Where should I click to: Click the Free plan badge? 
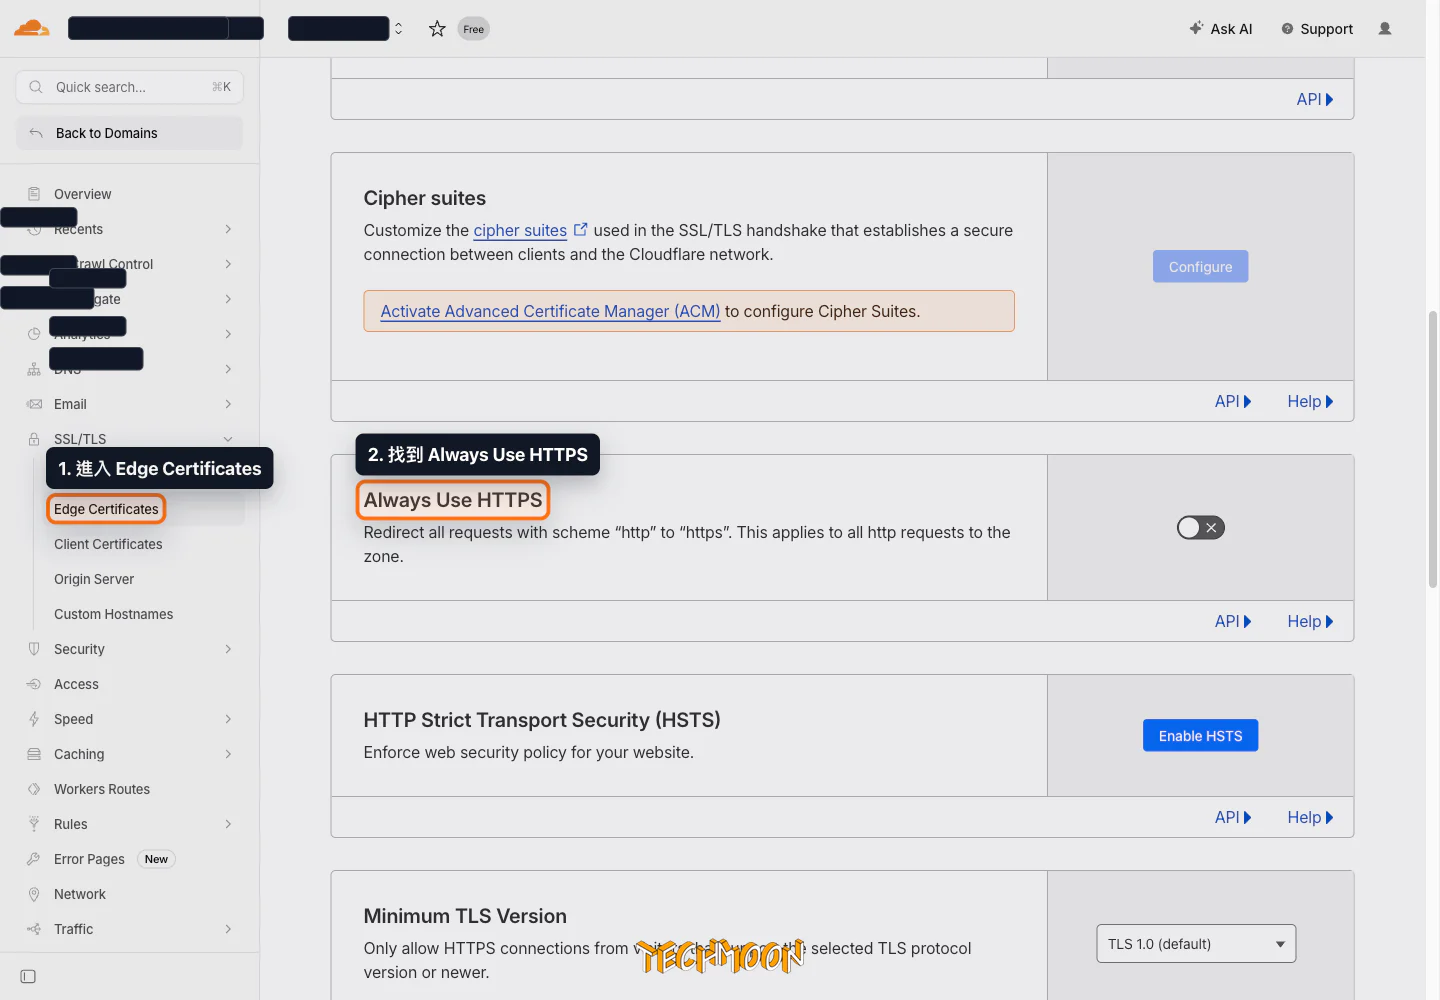click(x=473, y=29)
